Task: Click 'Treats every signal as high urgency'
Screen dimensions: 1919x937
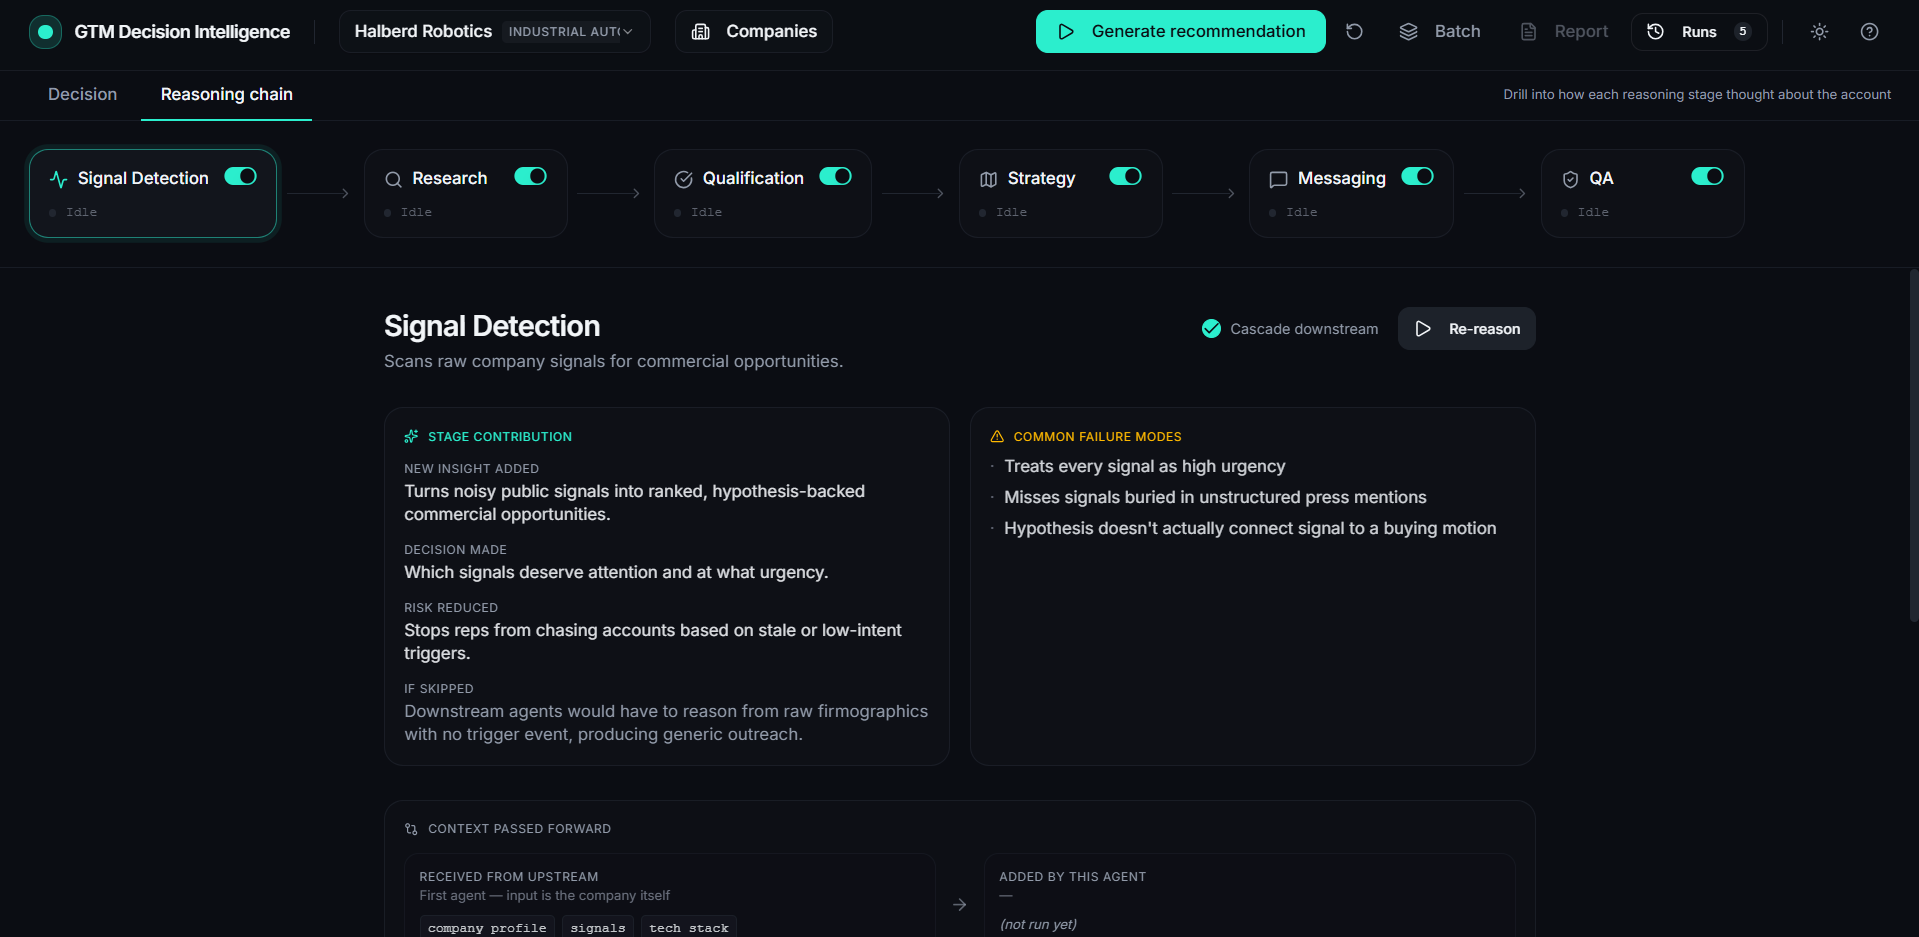Action: pos(1145,467)
